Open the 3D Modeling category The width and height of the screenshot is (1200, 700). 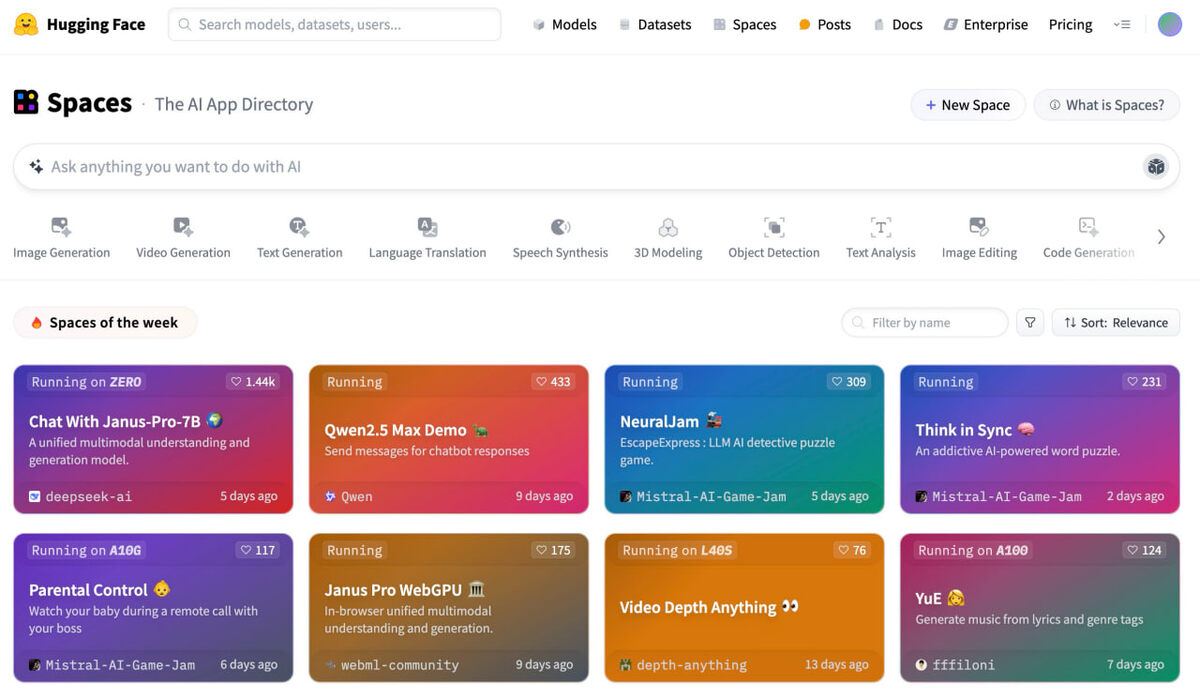click(x=668, y=239)
